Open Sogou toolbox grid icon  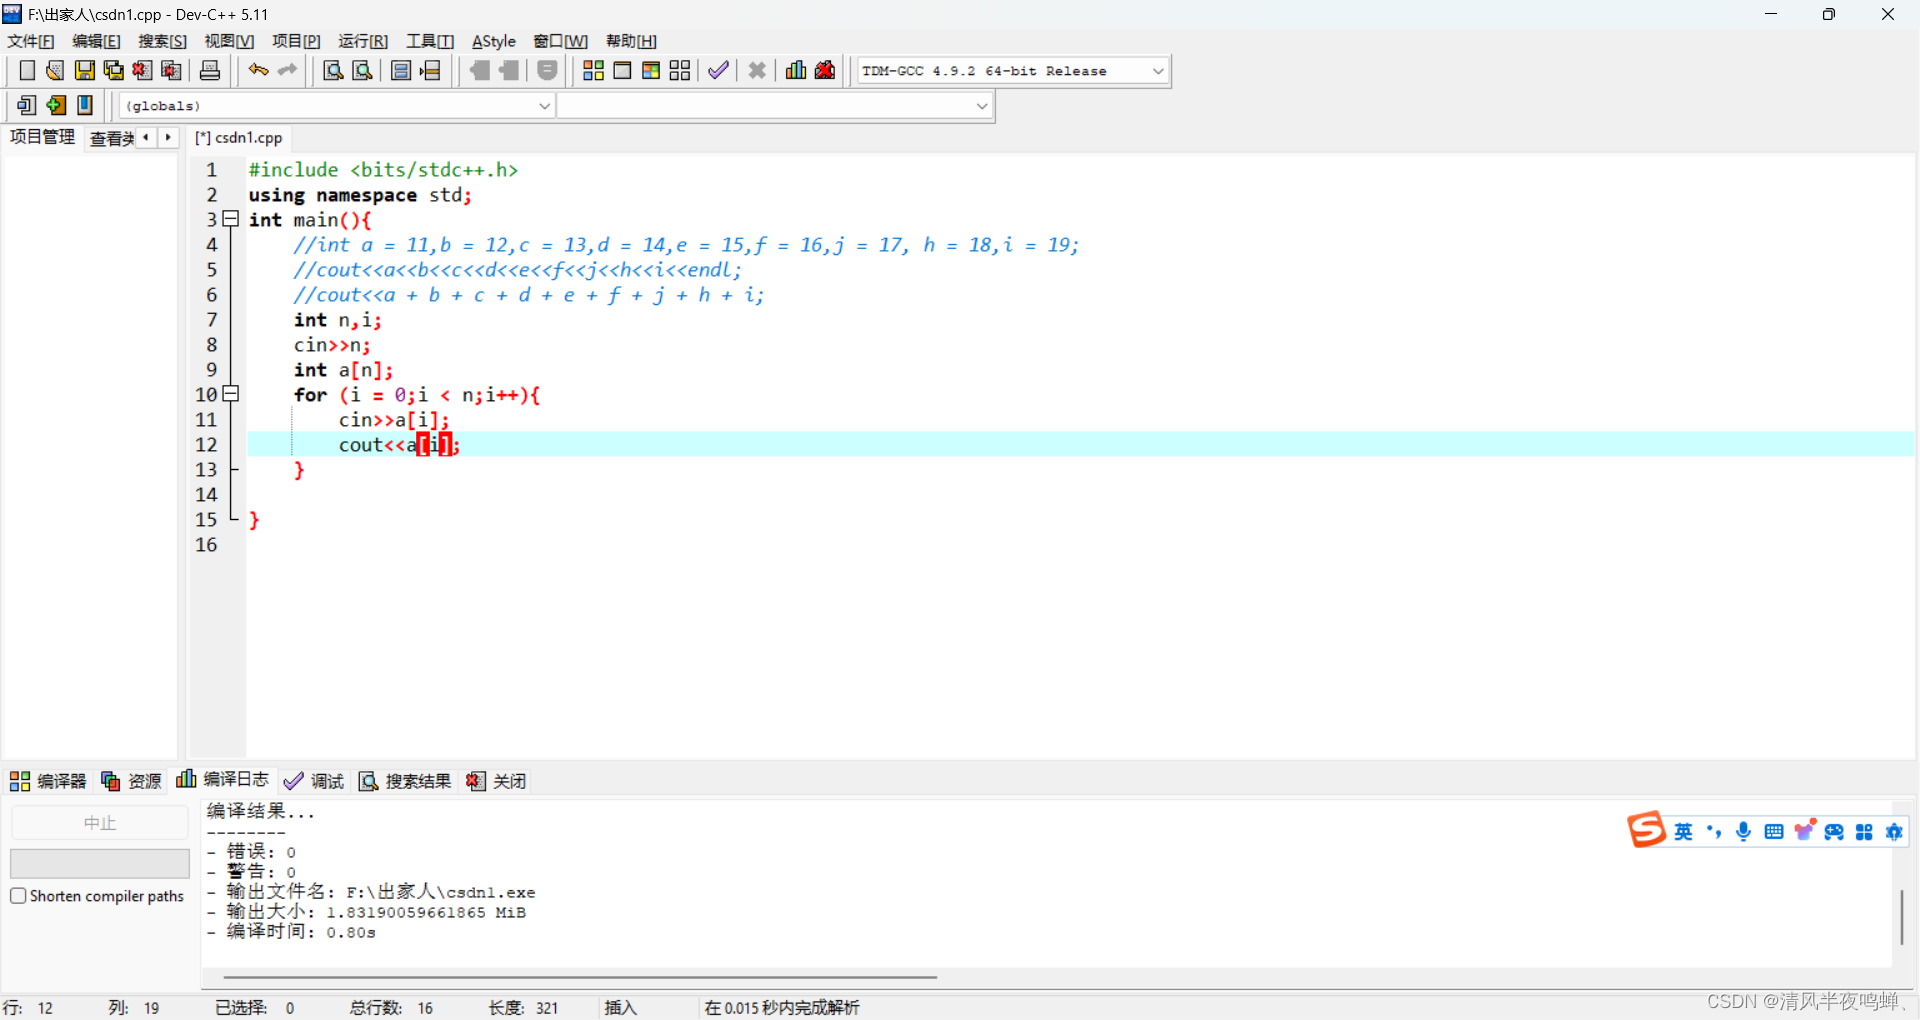coord(1864,832)
